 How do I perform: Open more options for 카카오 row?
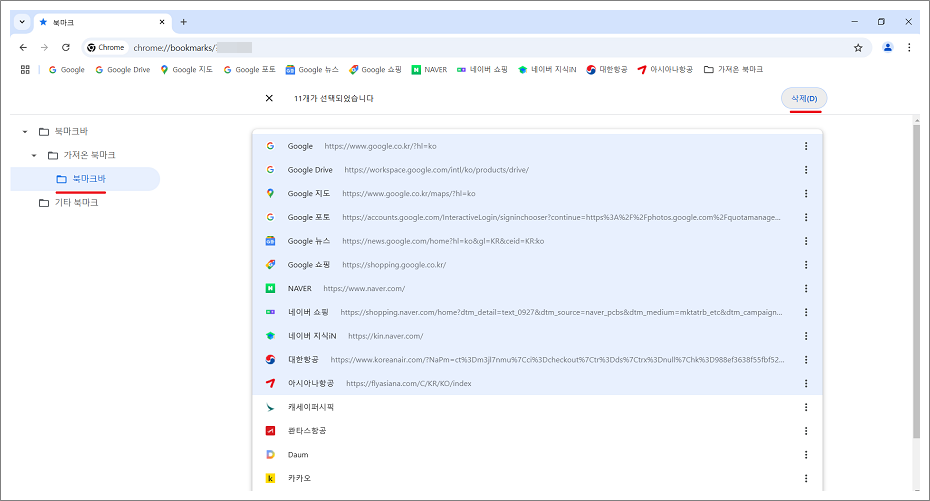(805, 478)
